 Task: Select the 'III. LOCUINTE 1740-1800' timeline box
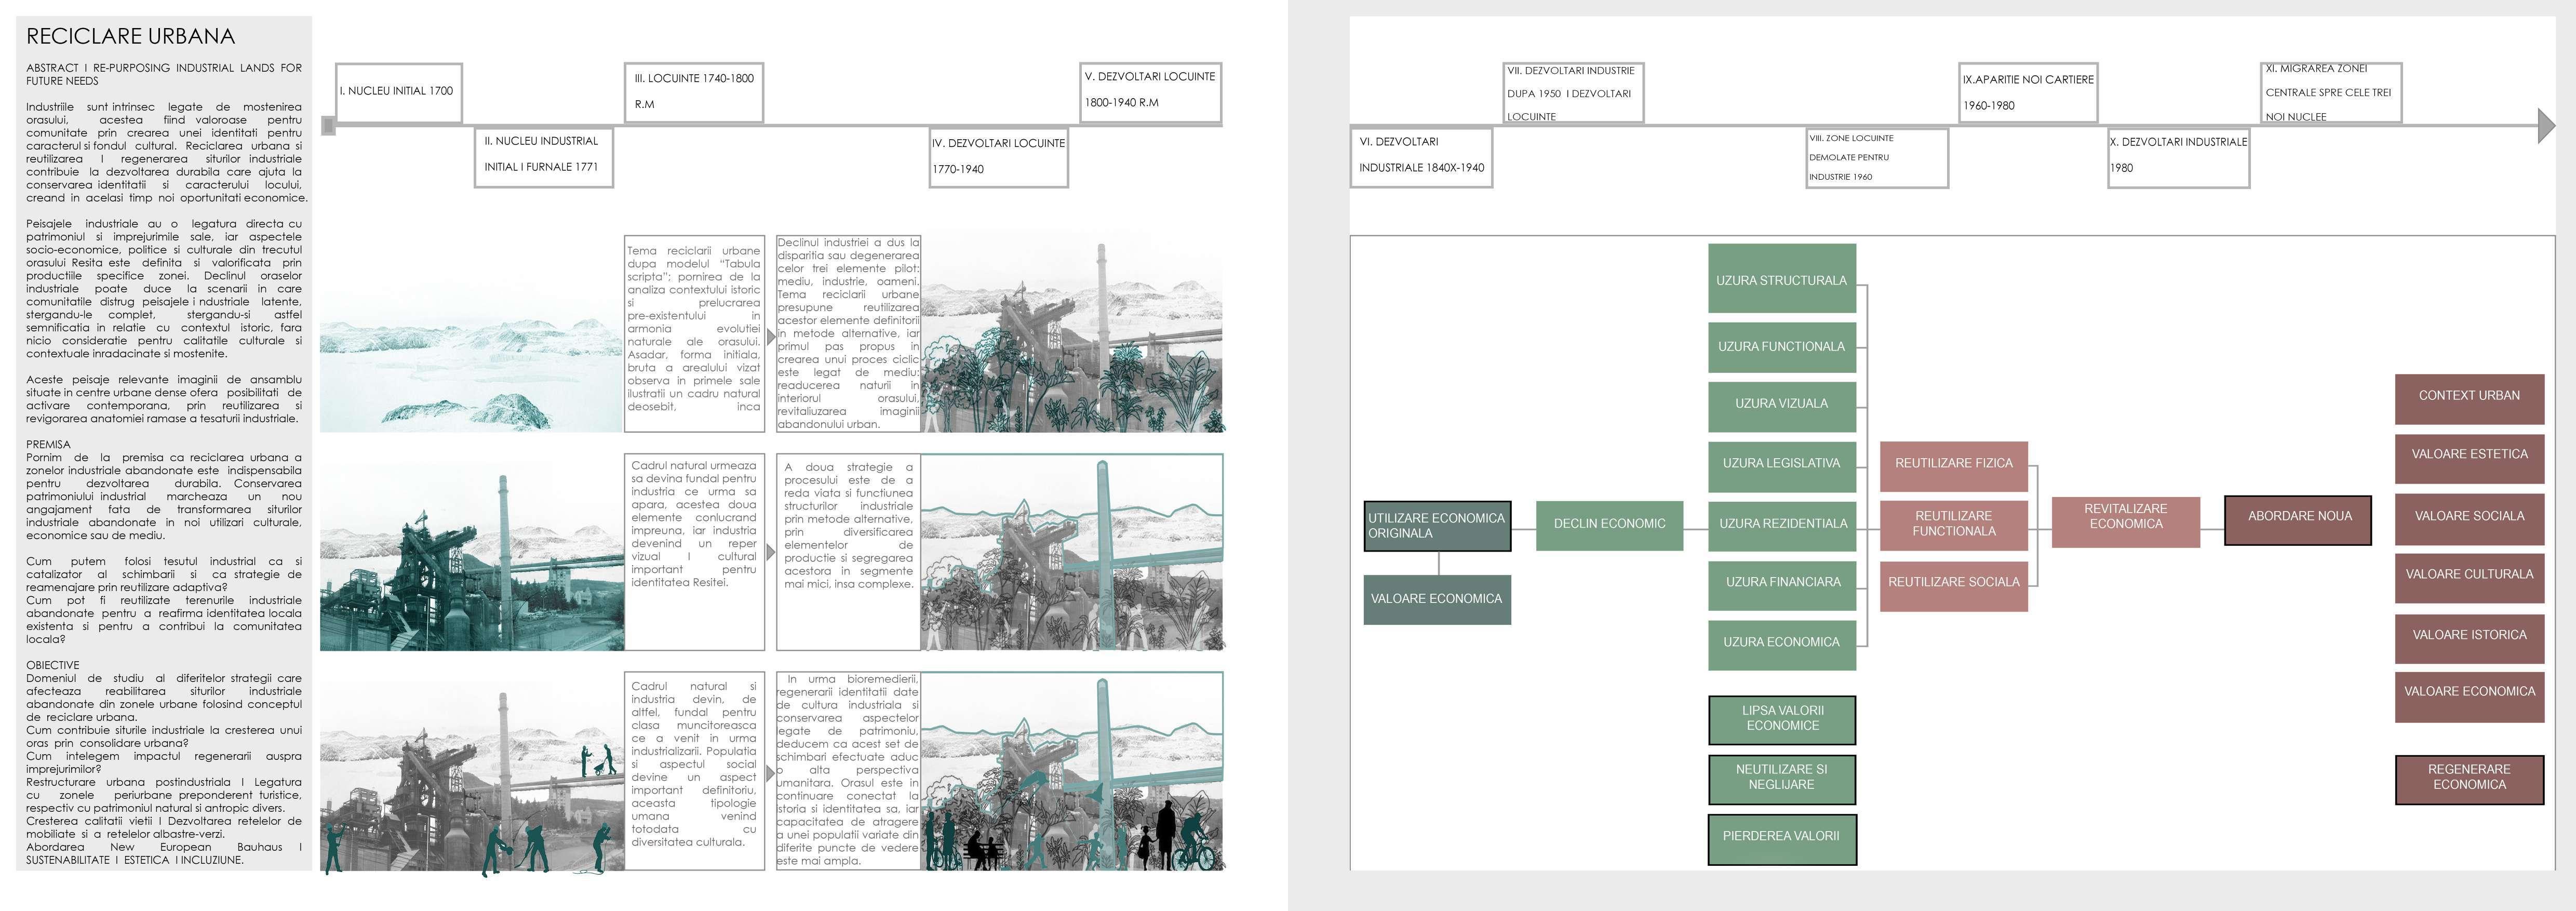coord(693,92)
